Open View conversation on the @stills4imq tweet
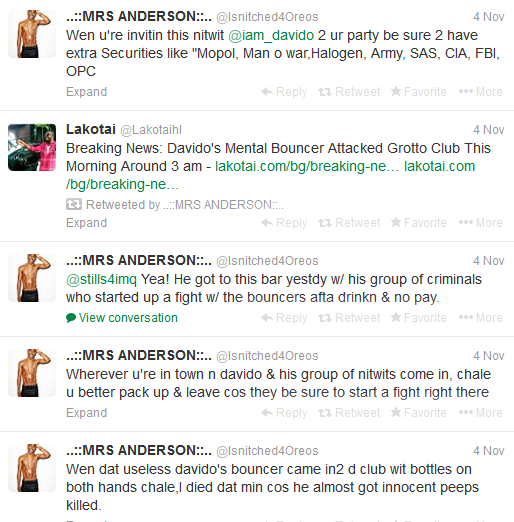Screen dimensions: 514x522 (122, 318)
